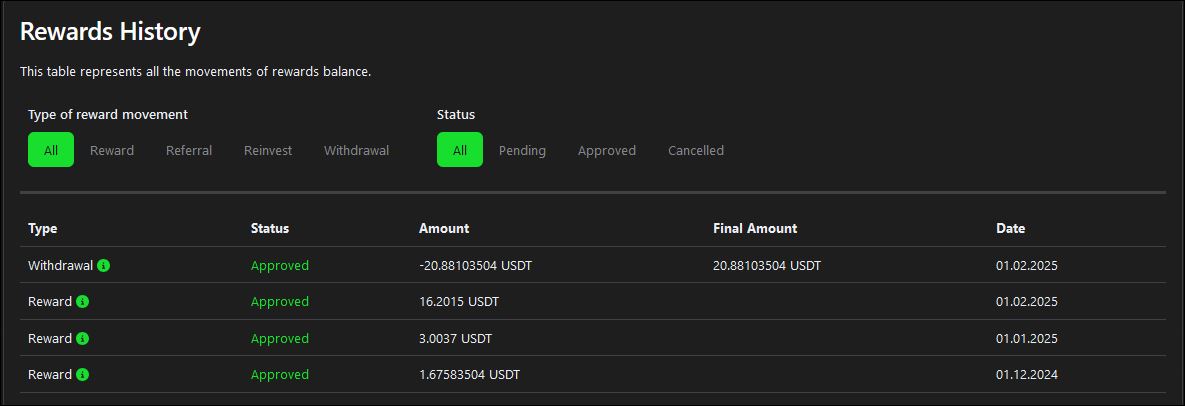Image resolution: width=1185 pixels, height=406 pixels.
Task: Click info icon beside 1.67583504 USDT reward
Action: click(x=82, y=374)
